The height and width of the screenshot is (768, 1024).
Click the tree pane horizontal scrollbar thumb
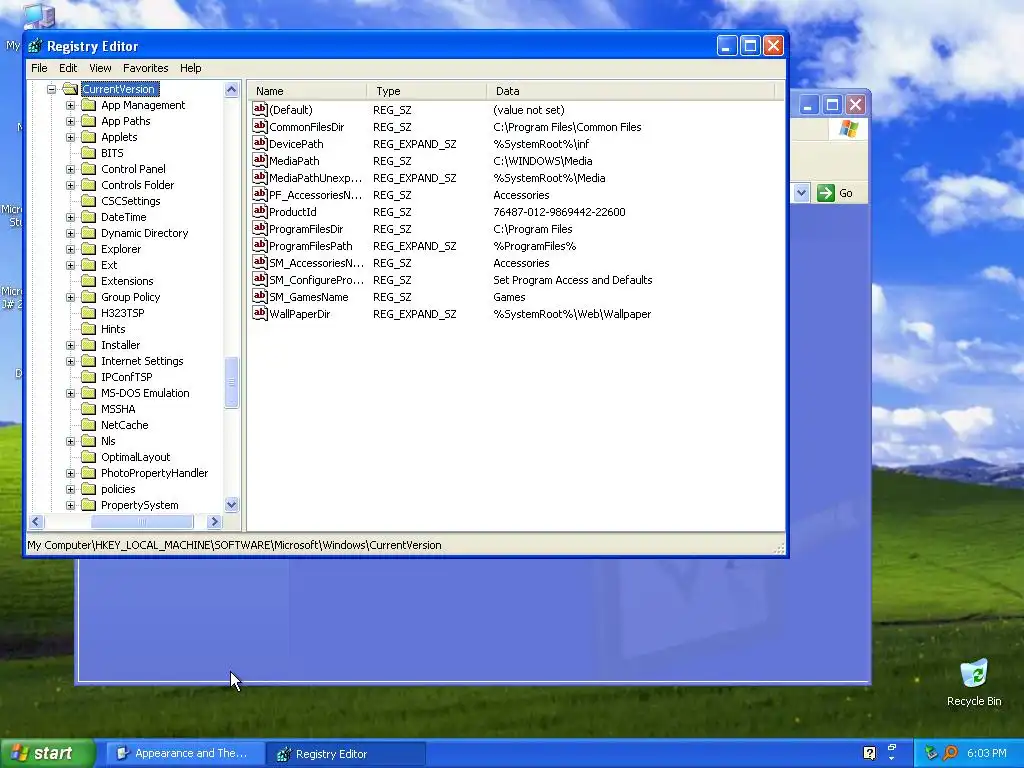tap(142, 521)
